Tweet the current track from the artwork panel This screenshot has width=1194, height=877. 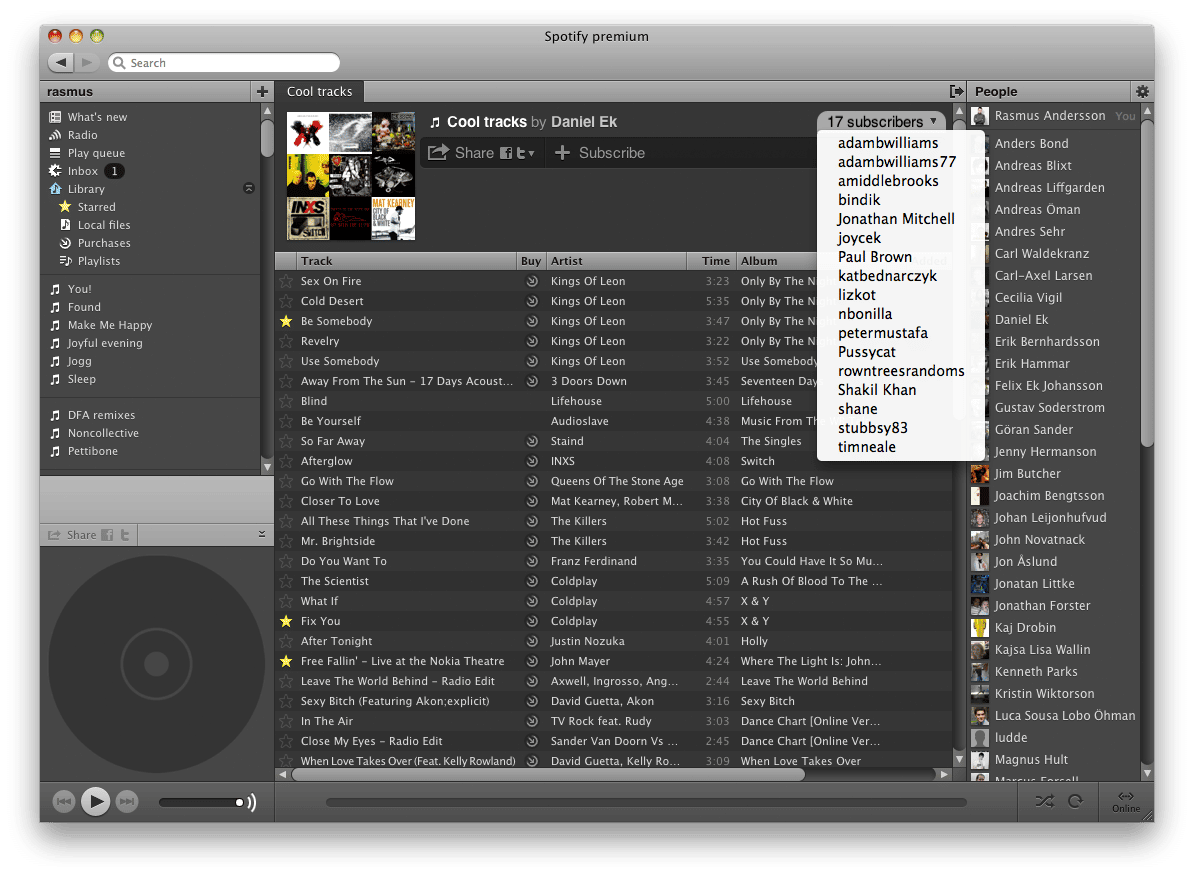pyautogui.click(x=125, y=535)
